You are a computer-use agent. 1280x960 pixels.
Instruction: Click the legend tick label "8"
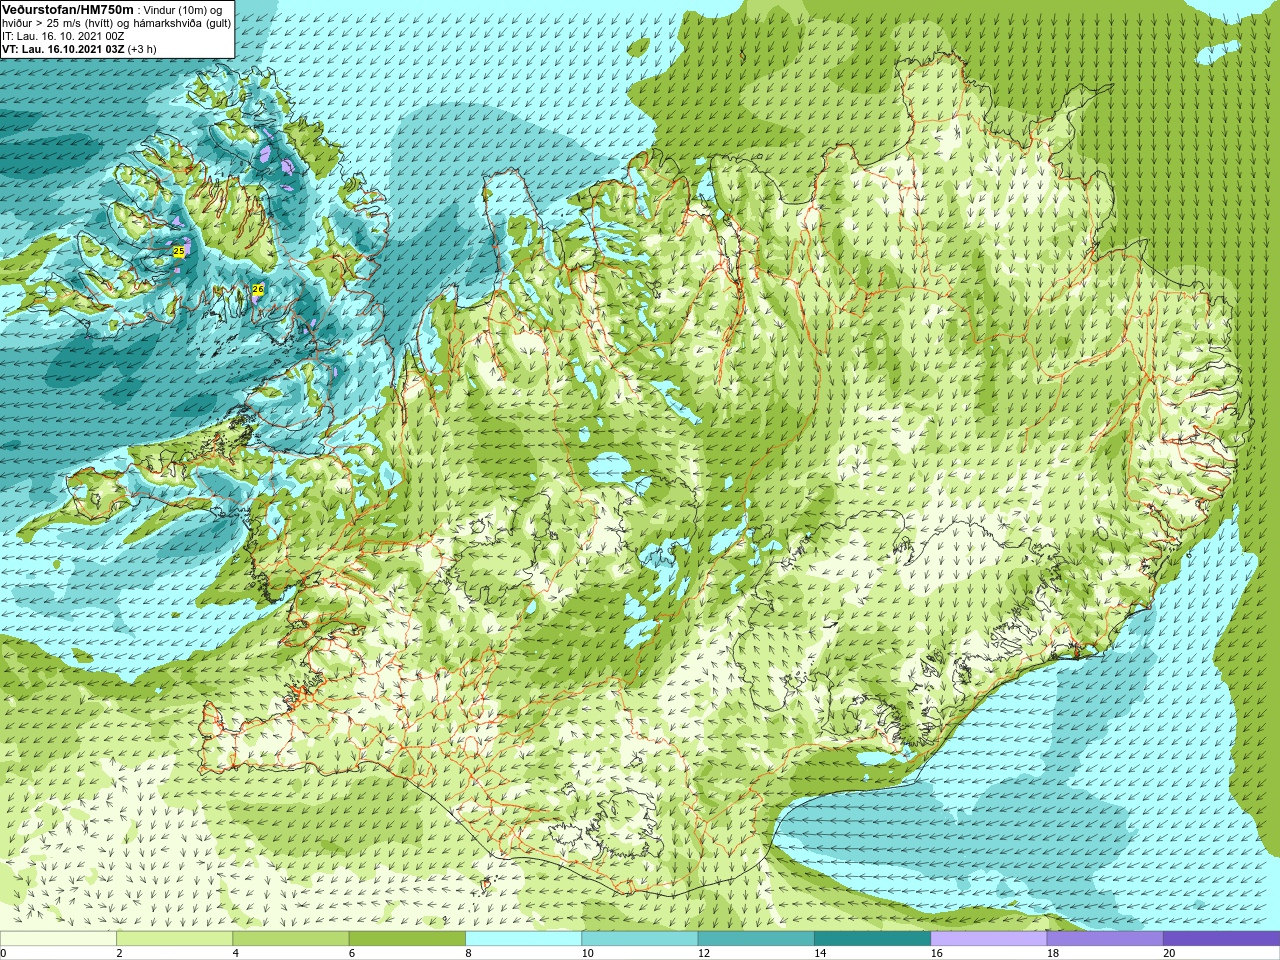tap(468, 953)
